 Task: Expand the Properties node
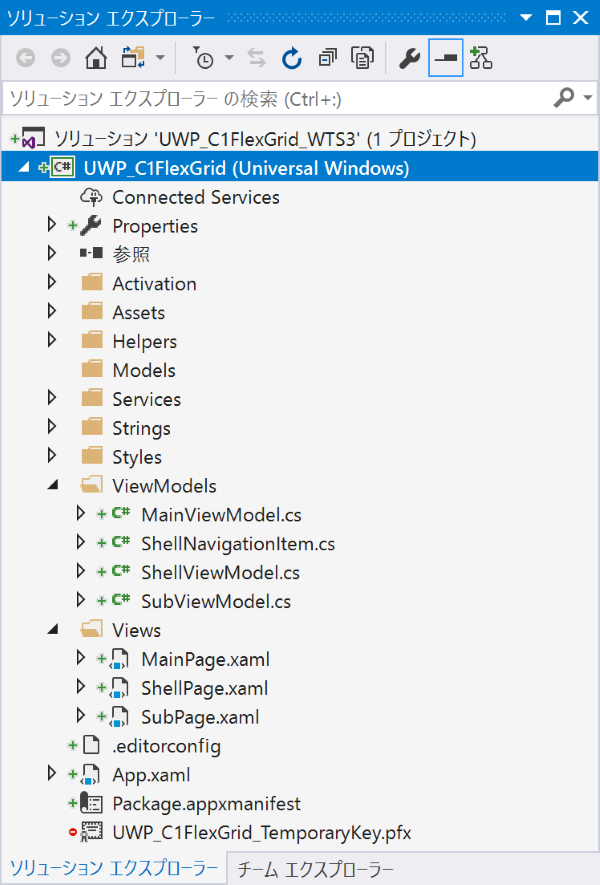click(51, 225)
